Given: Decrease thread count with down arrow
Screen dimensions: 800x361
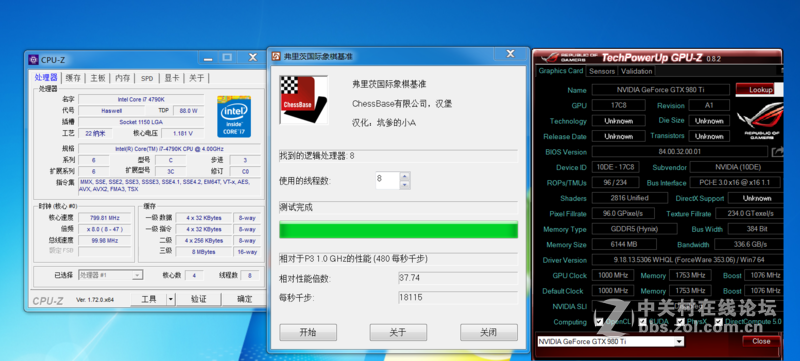Looking at the screenshot, I should (x=405, y=185).
